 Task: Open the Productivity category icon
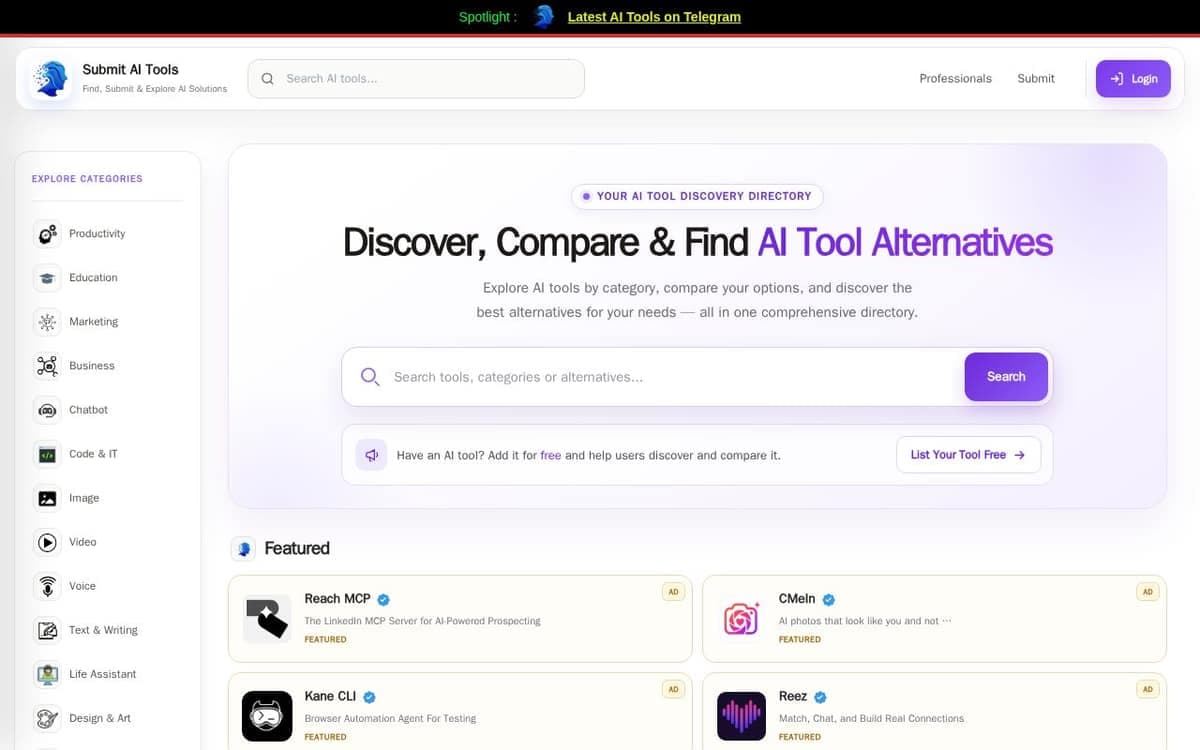pos(47,234)
